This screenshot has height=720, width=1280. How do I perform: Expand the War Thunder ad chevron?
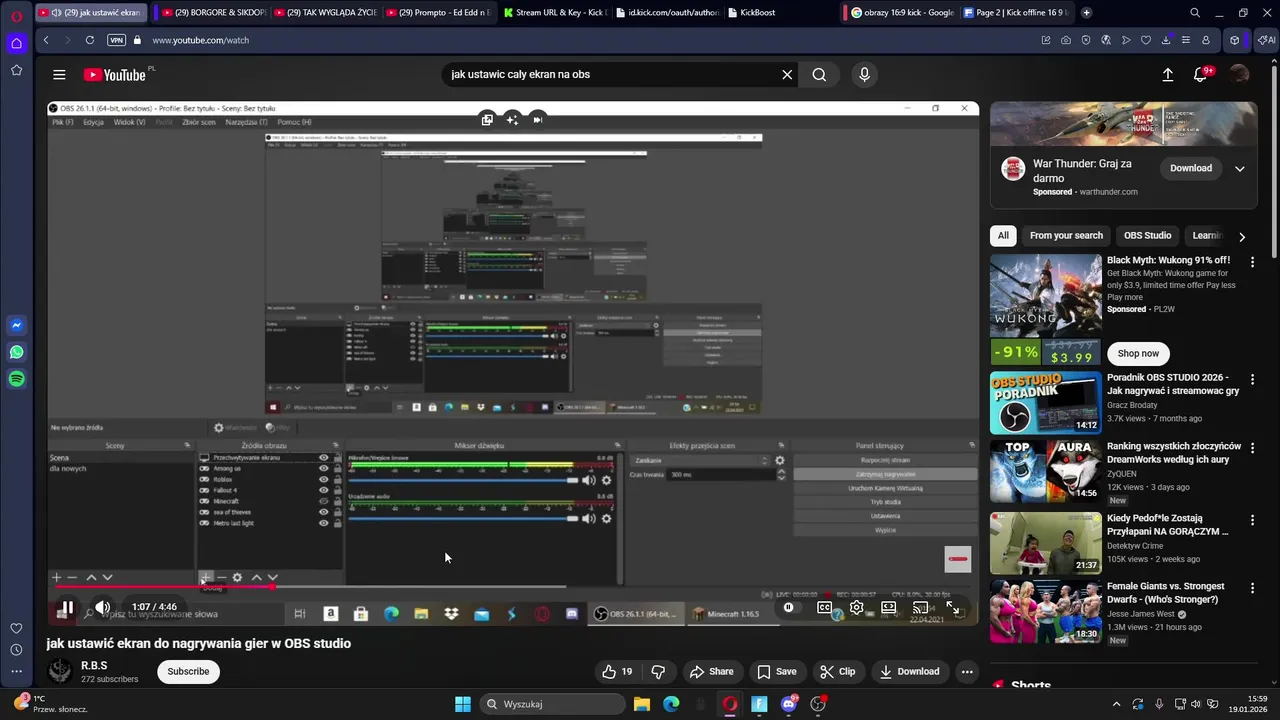(1240, 168)
